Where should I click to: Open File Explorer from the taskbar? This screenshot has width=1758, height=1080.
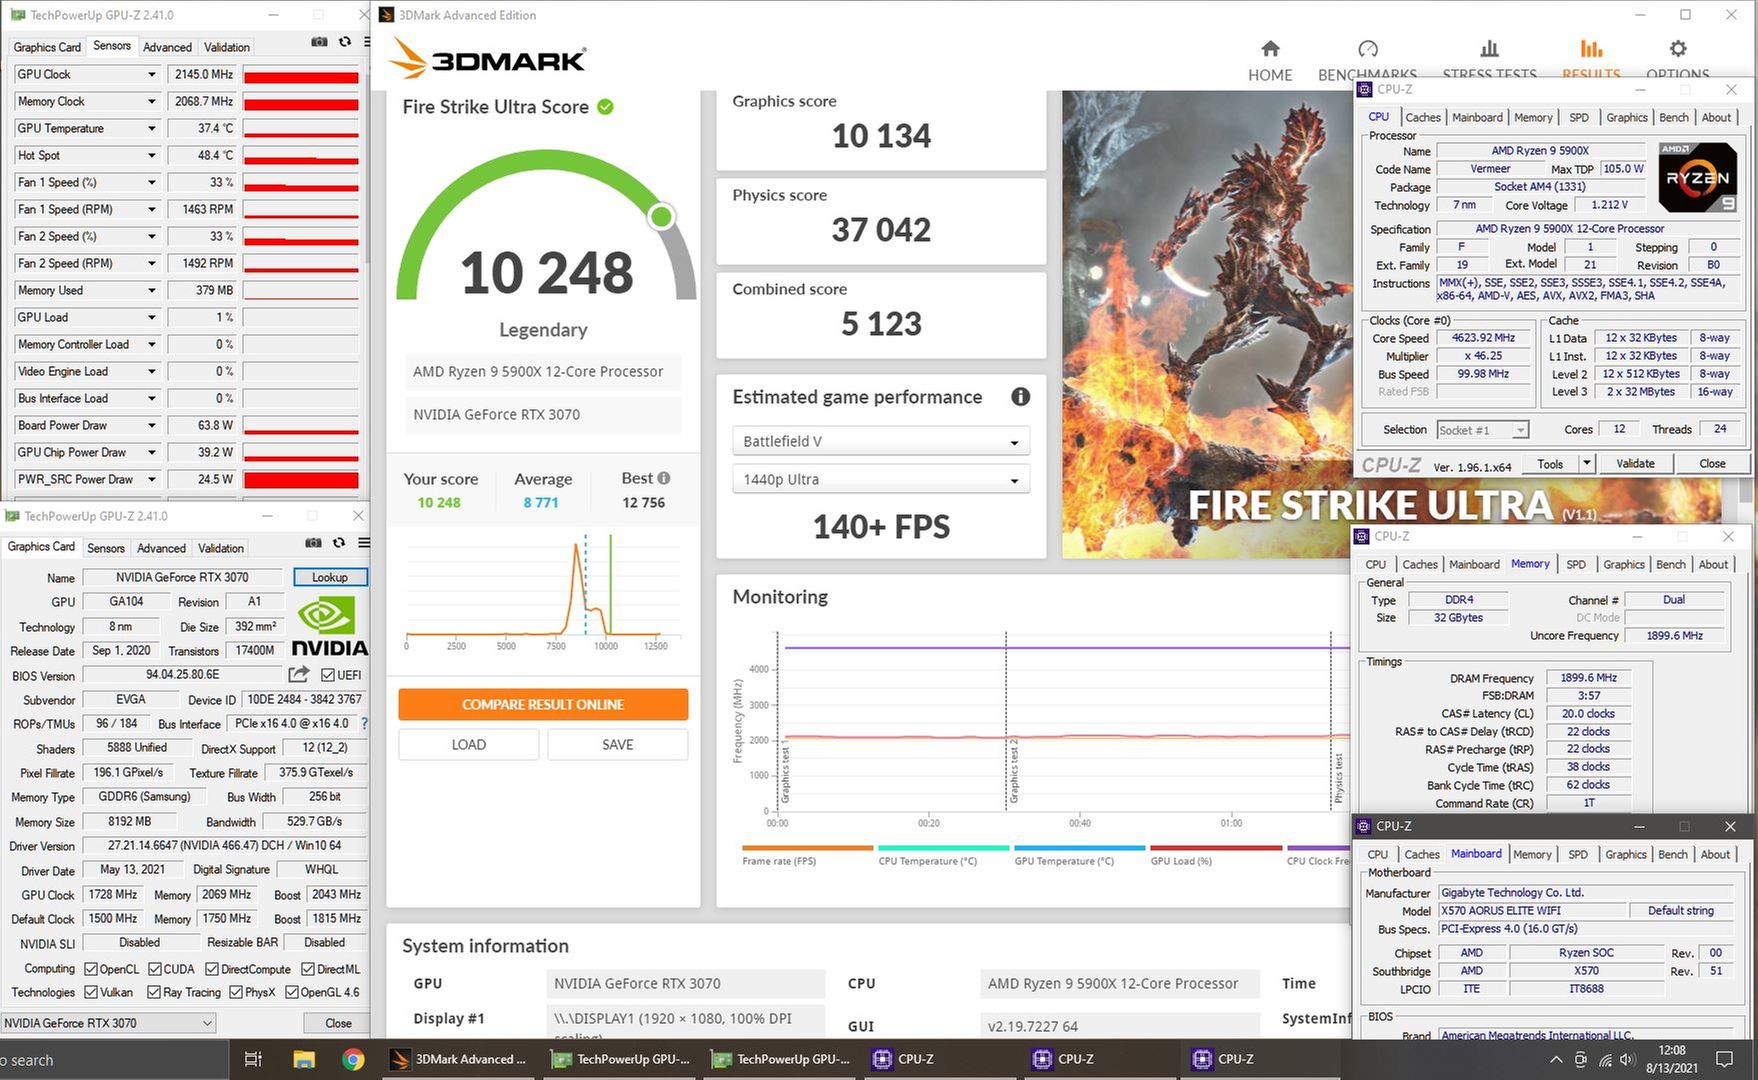(x=304, y=1059)
